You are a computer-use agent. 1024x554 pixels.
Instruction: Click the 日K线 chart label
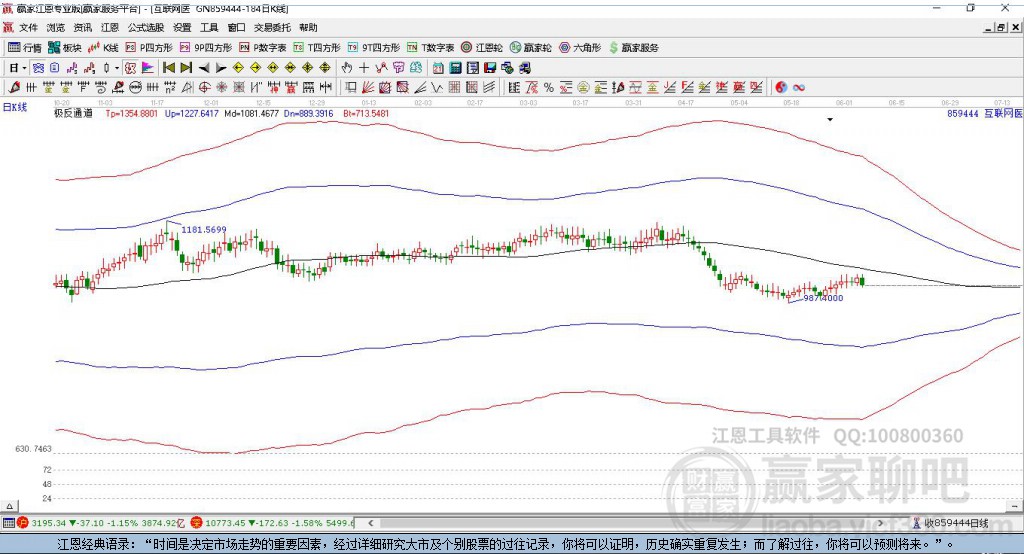[15, 107]
